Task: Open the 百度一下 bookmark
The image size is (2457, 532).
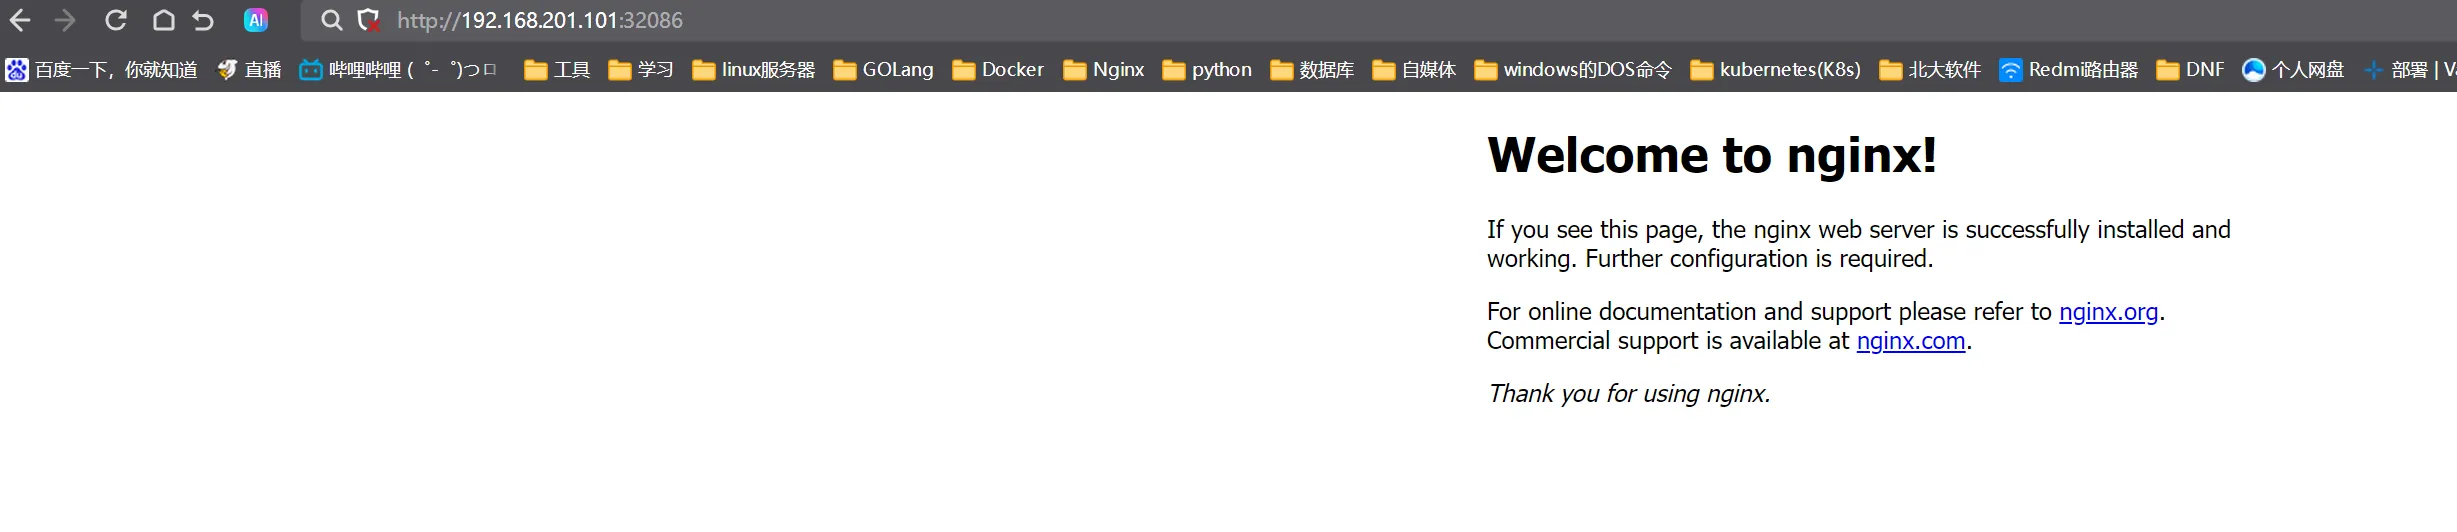Action: coord(102,70)
